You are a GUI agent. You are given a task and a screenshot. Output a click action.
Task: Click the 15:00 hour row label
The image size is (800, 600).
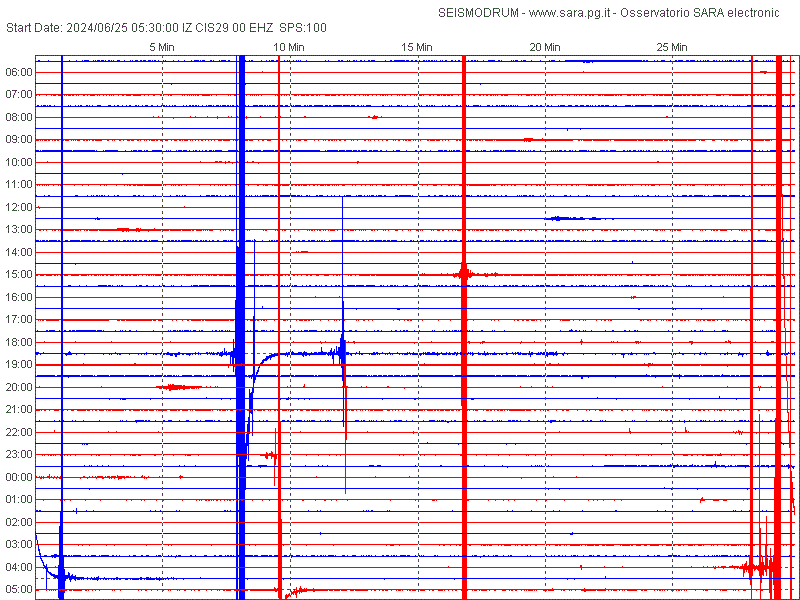coord(19,274)
